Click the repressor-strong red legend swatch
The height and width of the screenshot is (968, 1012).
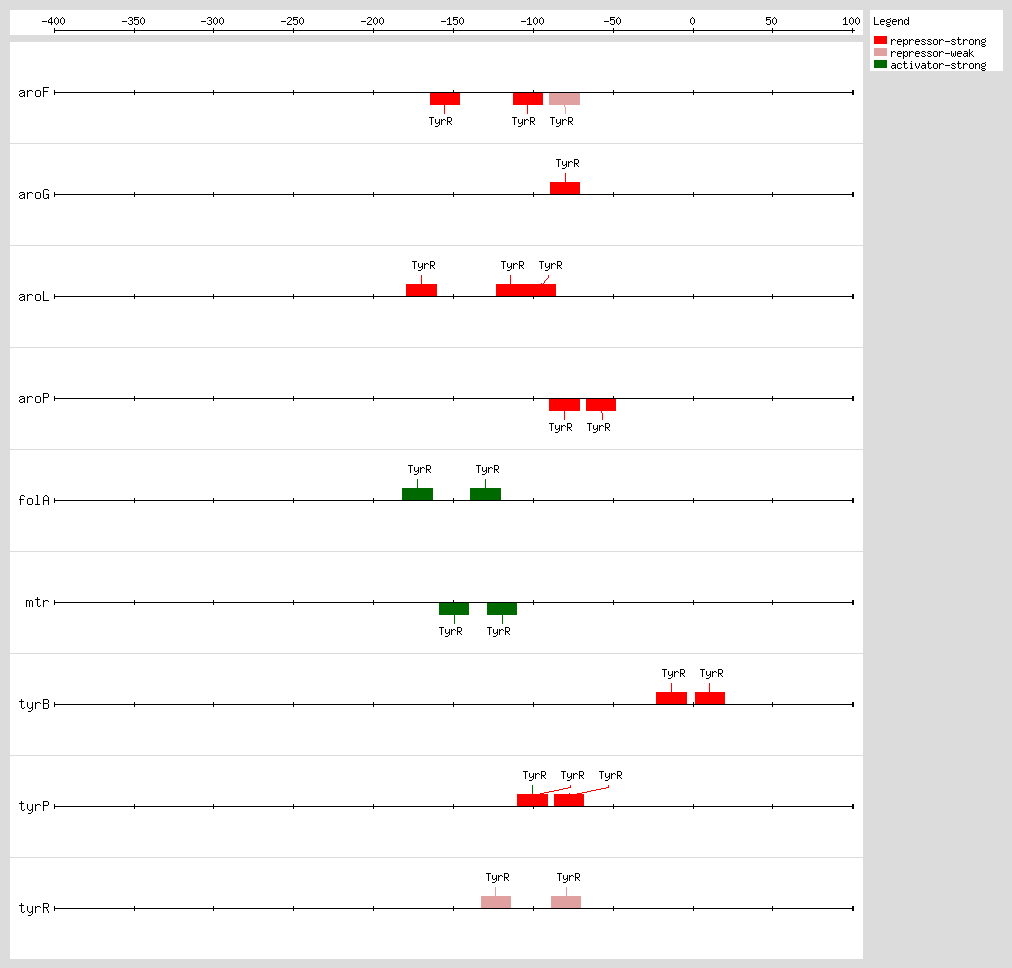pos(880,40)
